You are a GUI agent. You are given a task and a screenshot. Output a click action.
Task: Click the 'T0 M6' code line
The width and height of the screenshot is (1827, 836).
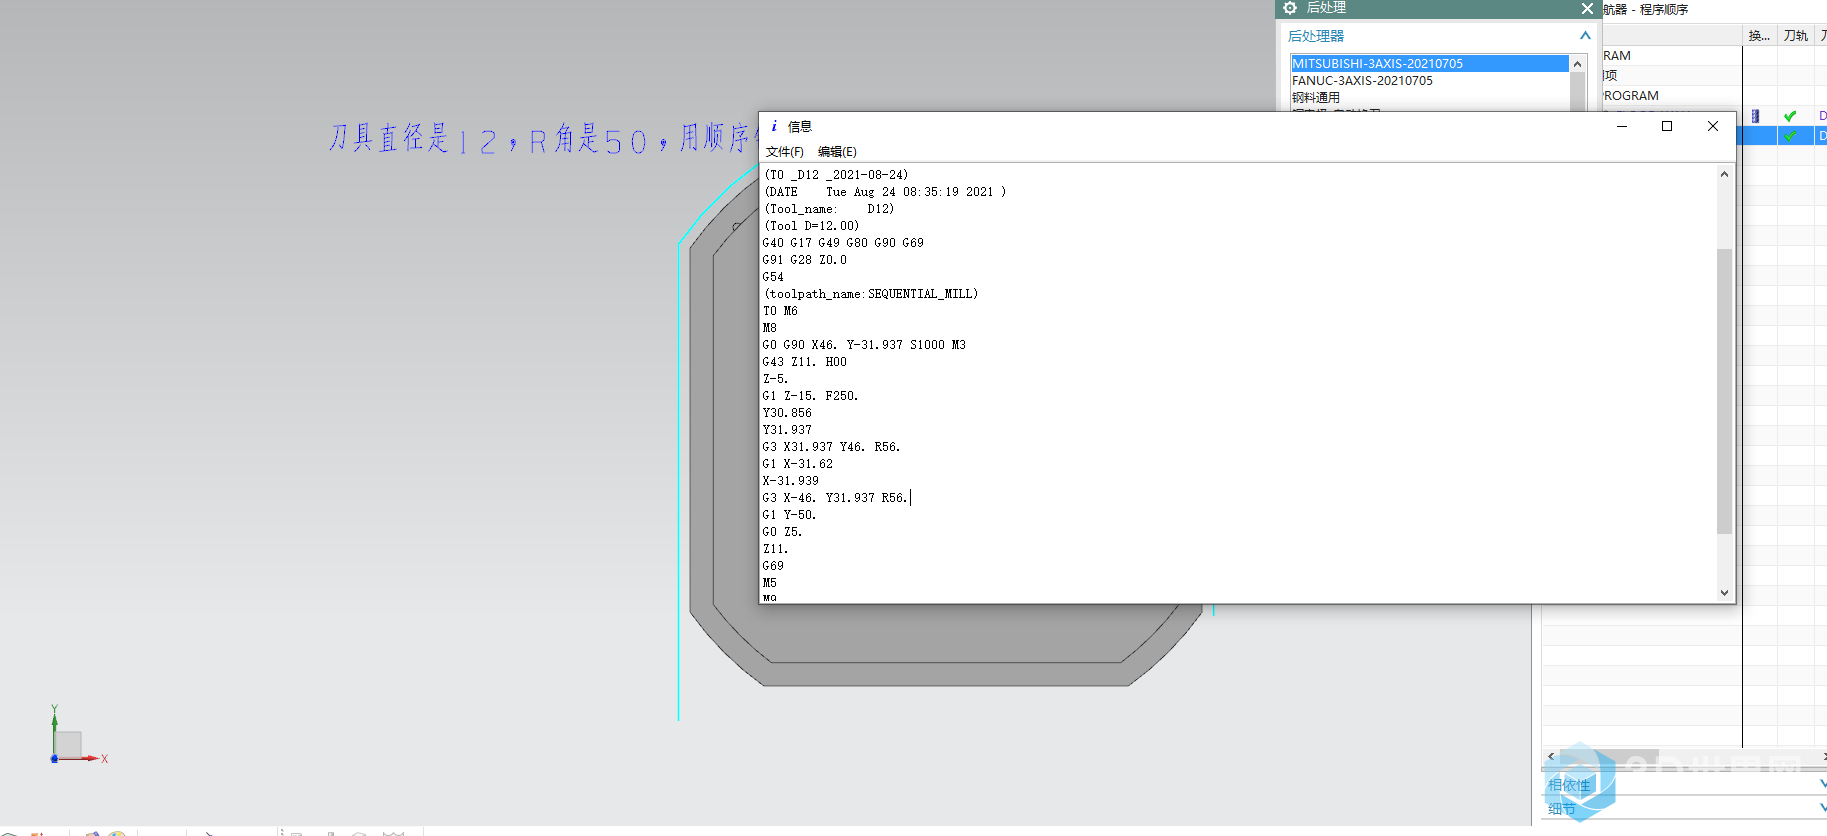780,311
